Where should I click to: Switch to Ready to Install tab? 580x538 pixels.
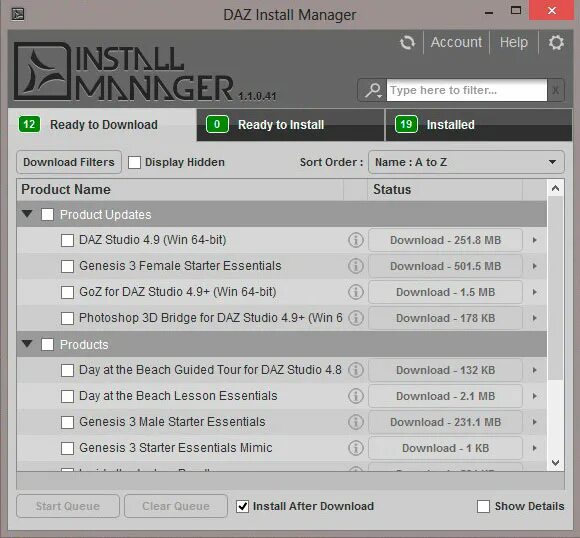(x=290, y=125)
